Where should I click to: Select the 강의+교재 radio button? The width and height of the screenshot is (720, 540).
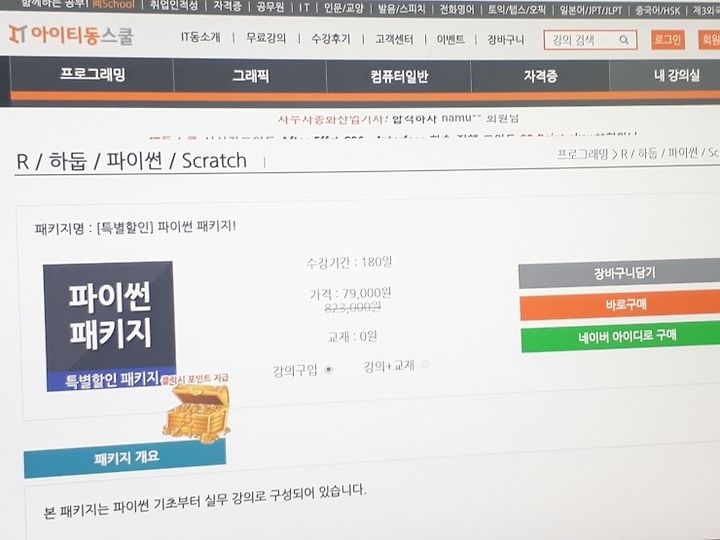point(425,365)
